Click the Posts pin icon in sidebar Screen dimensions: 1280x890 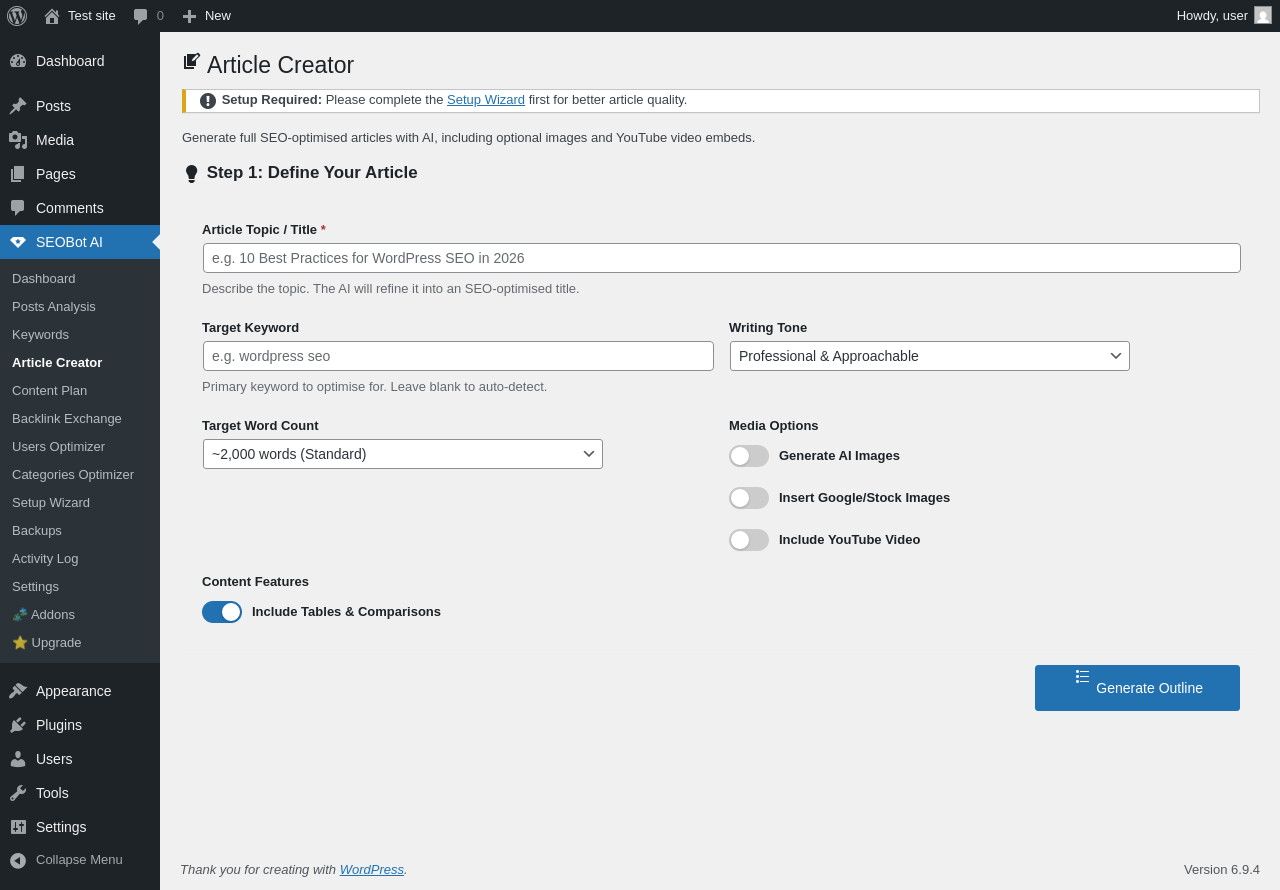point(18,106)
